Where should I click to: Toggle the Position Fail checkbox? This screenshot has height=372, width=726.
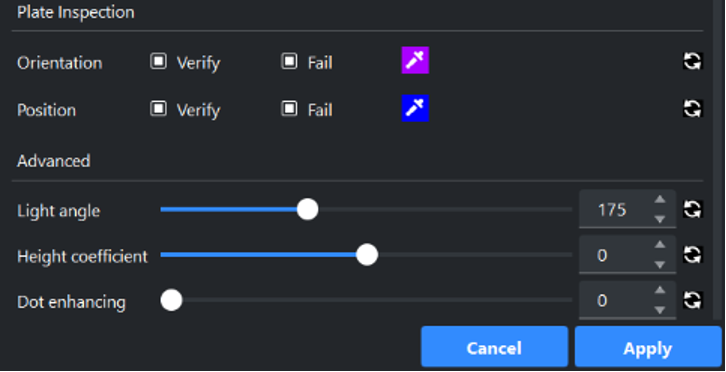[289, 109]
